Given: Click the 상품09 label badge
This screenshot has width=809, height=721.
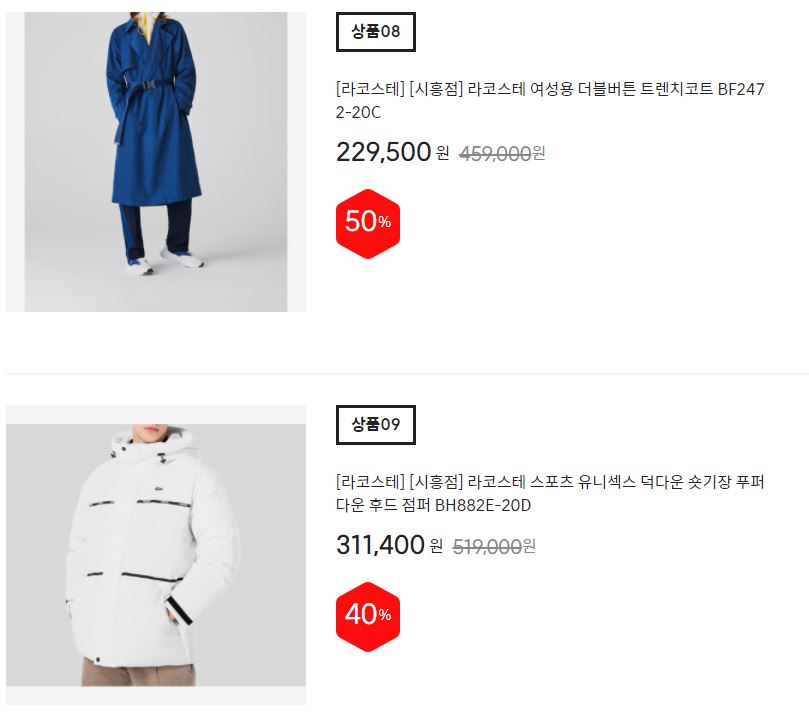Looking at the screenshot, I should (376, 424).
